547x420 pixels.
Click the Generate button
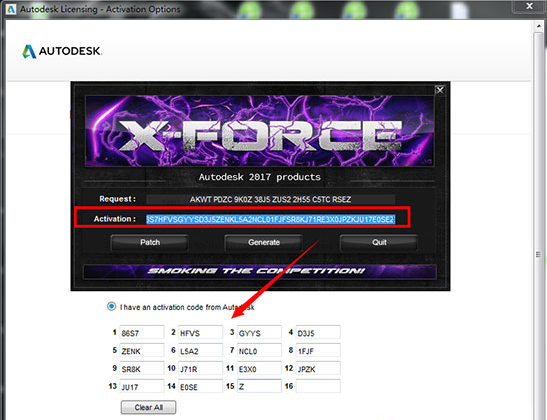click(264, 242)
